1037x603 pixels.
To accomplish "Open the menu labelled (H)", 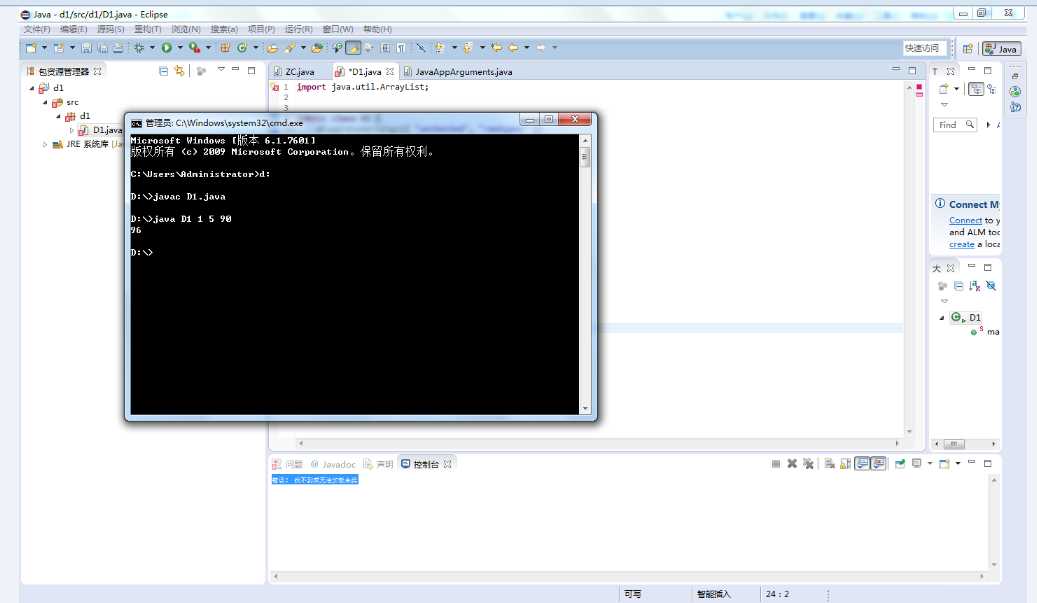I will (x=377, y=29).
